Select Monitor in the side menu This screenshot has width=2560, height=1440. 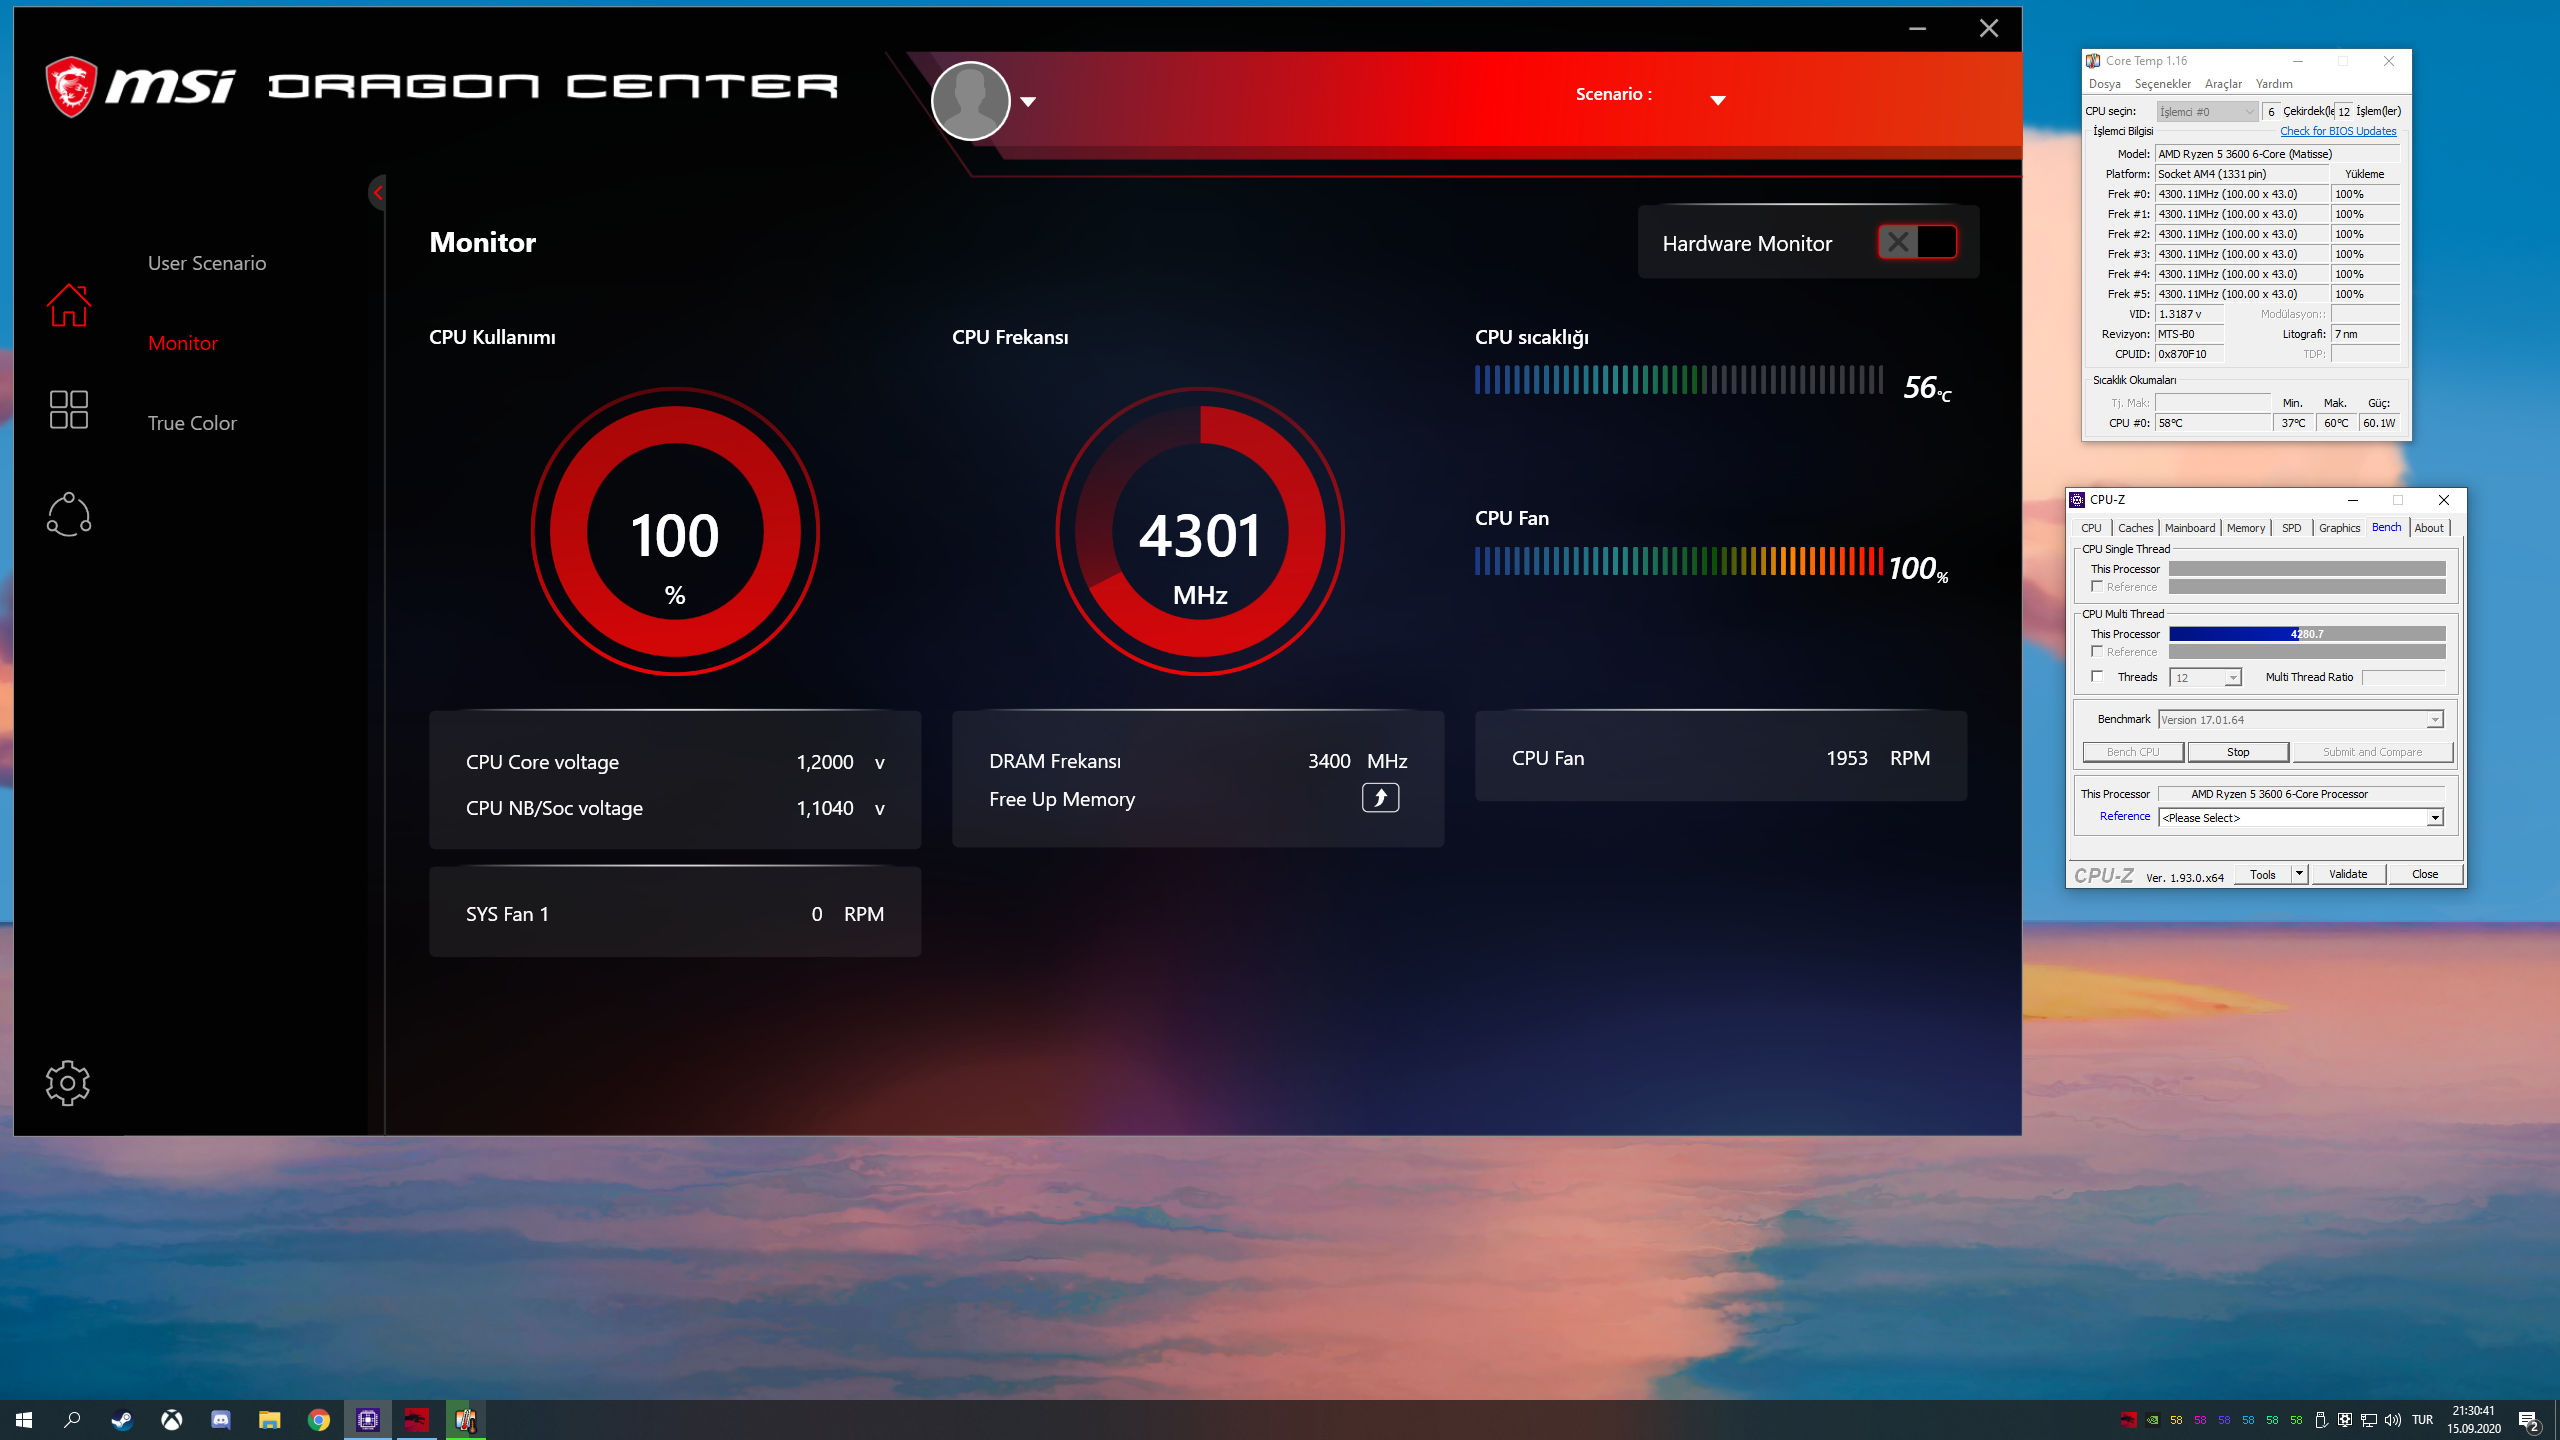click(183, 343)
